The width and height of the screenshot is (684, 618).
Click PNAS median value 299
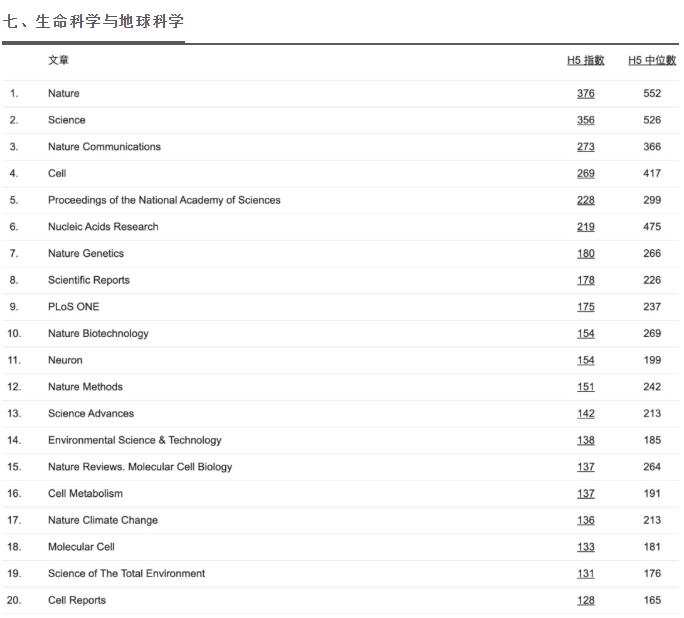[x=652, y=200]
